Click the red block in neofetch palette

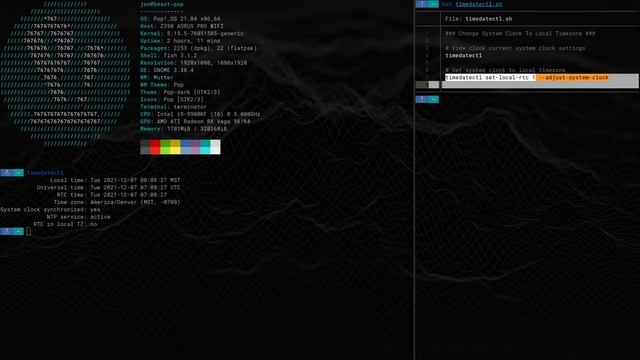click(155, 147)
